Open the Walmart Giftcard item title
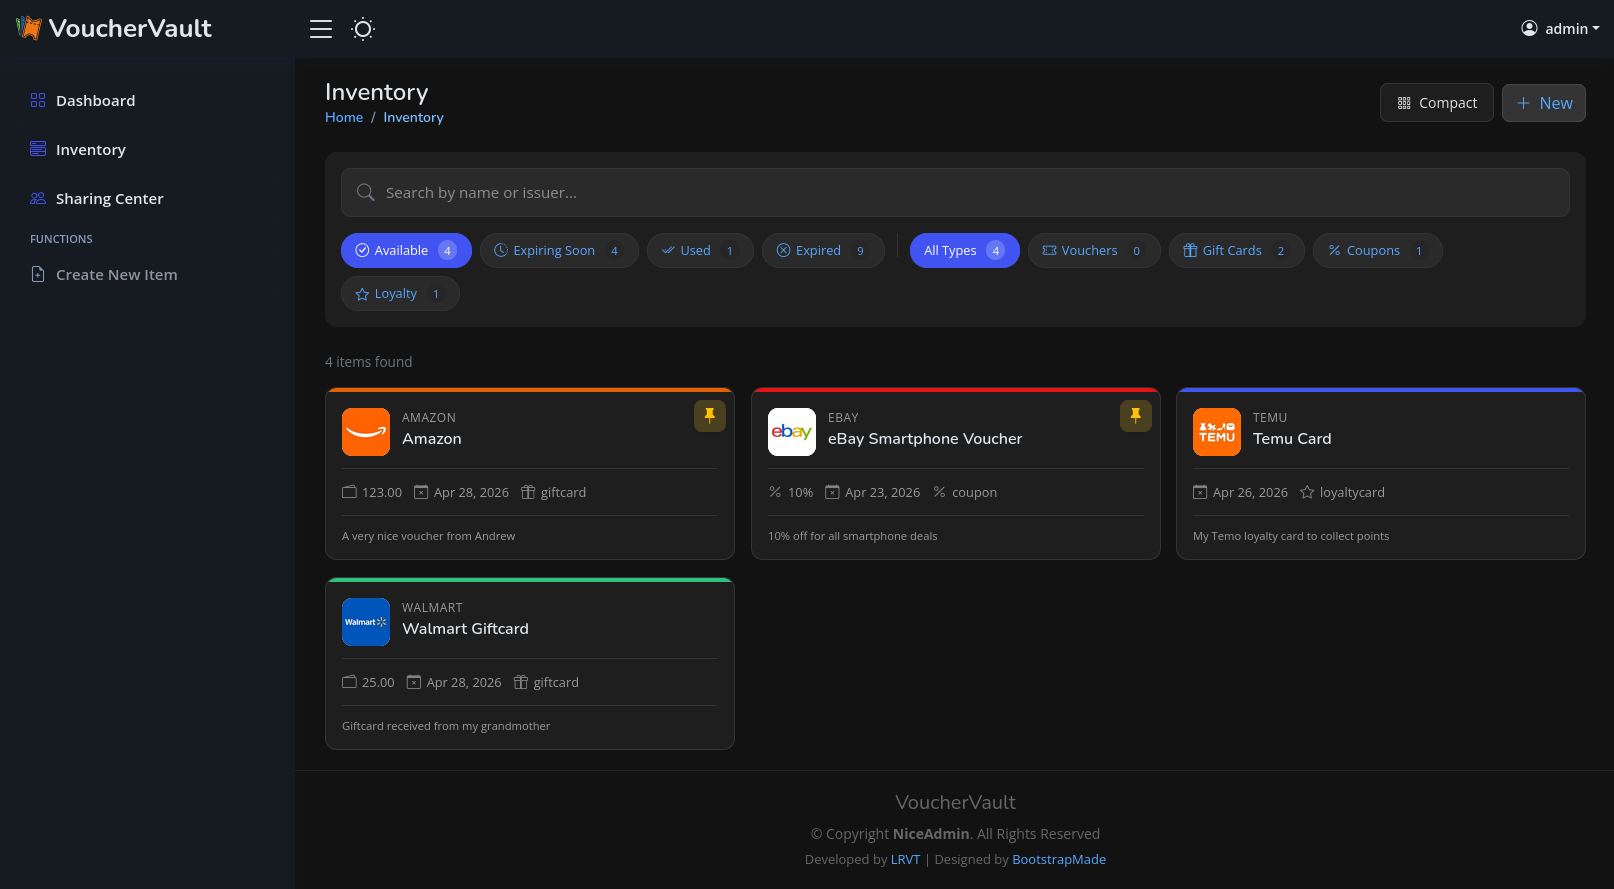Image resolution: width=1614 pixels, height=889 pixels. point(465,629)
